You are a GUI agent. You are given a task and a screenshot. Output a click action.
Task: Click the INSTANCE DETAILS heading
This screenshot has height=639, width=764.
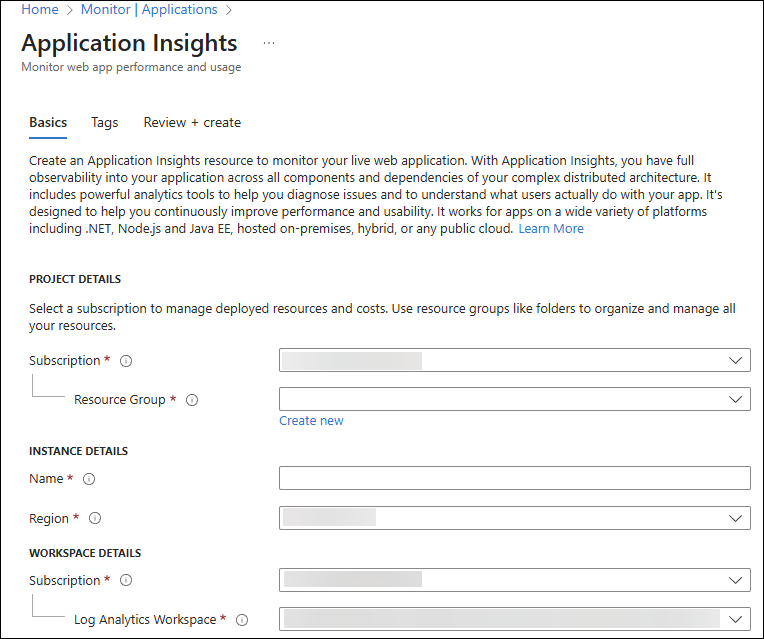click(78, 451)
